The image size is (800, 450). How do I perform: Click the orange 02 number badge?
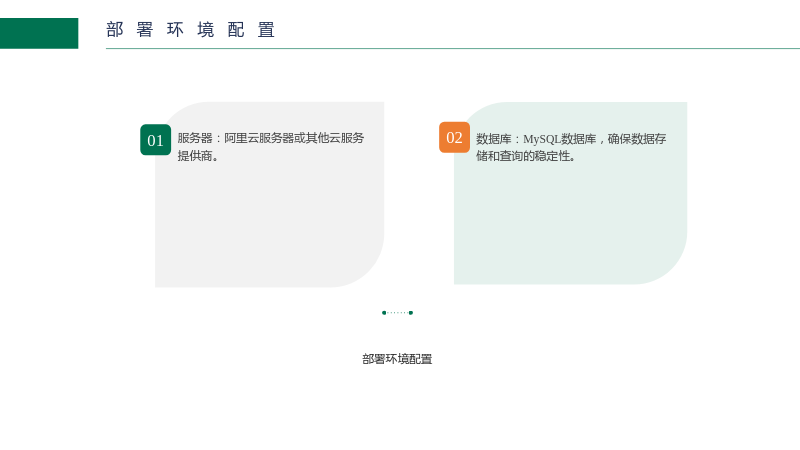pos(454,137)
